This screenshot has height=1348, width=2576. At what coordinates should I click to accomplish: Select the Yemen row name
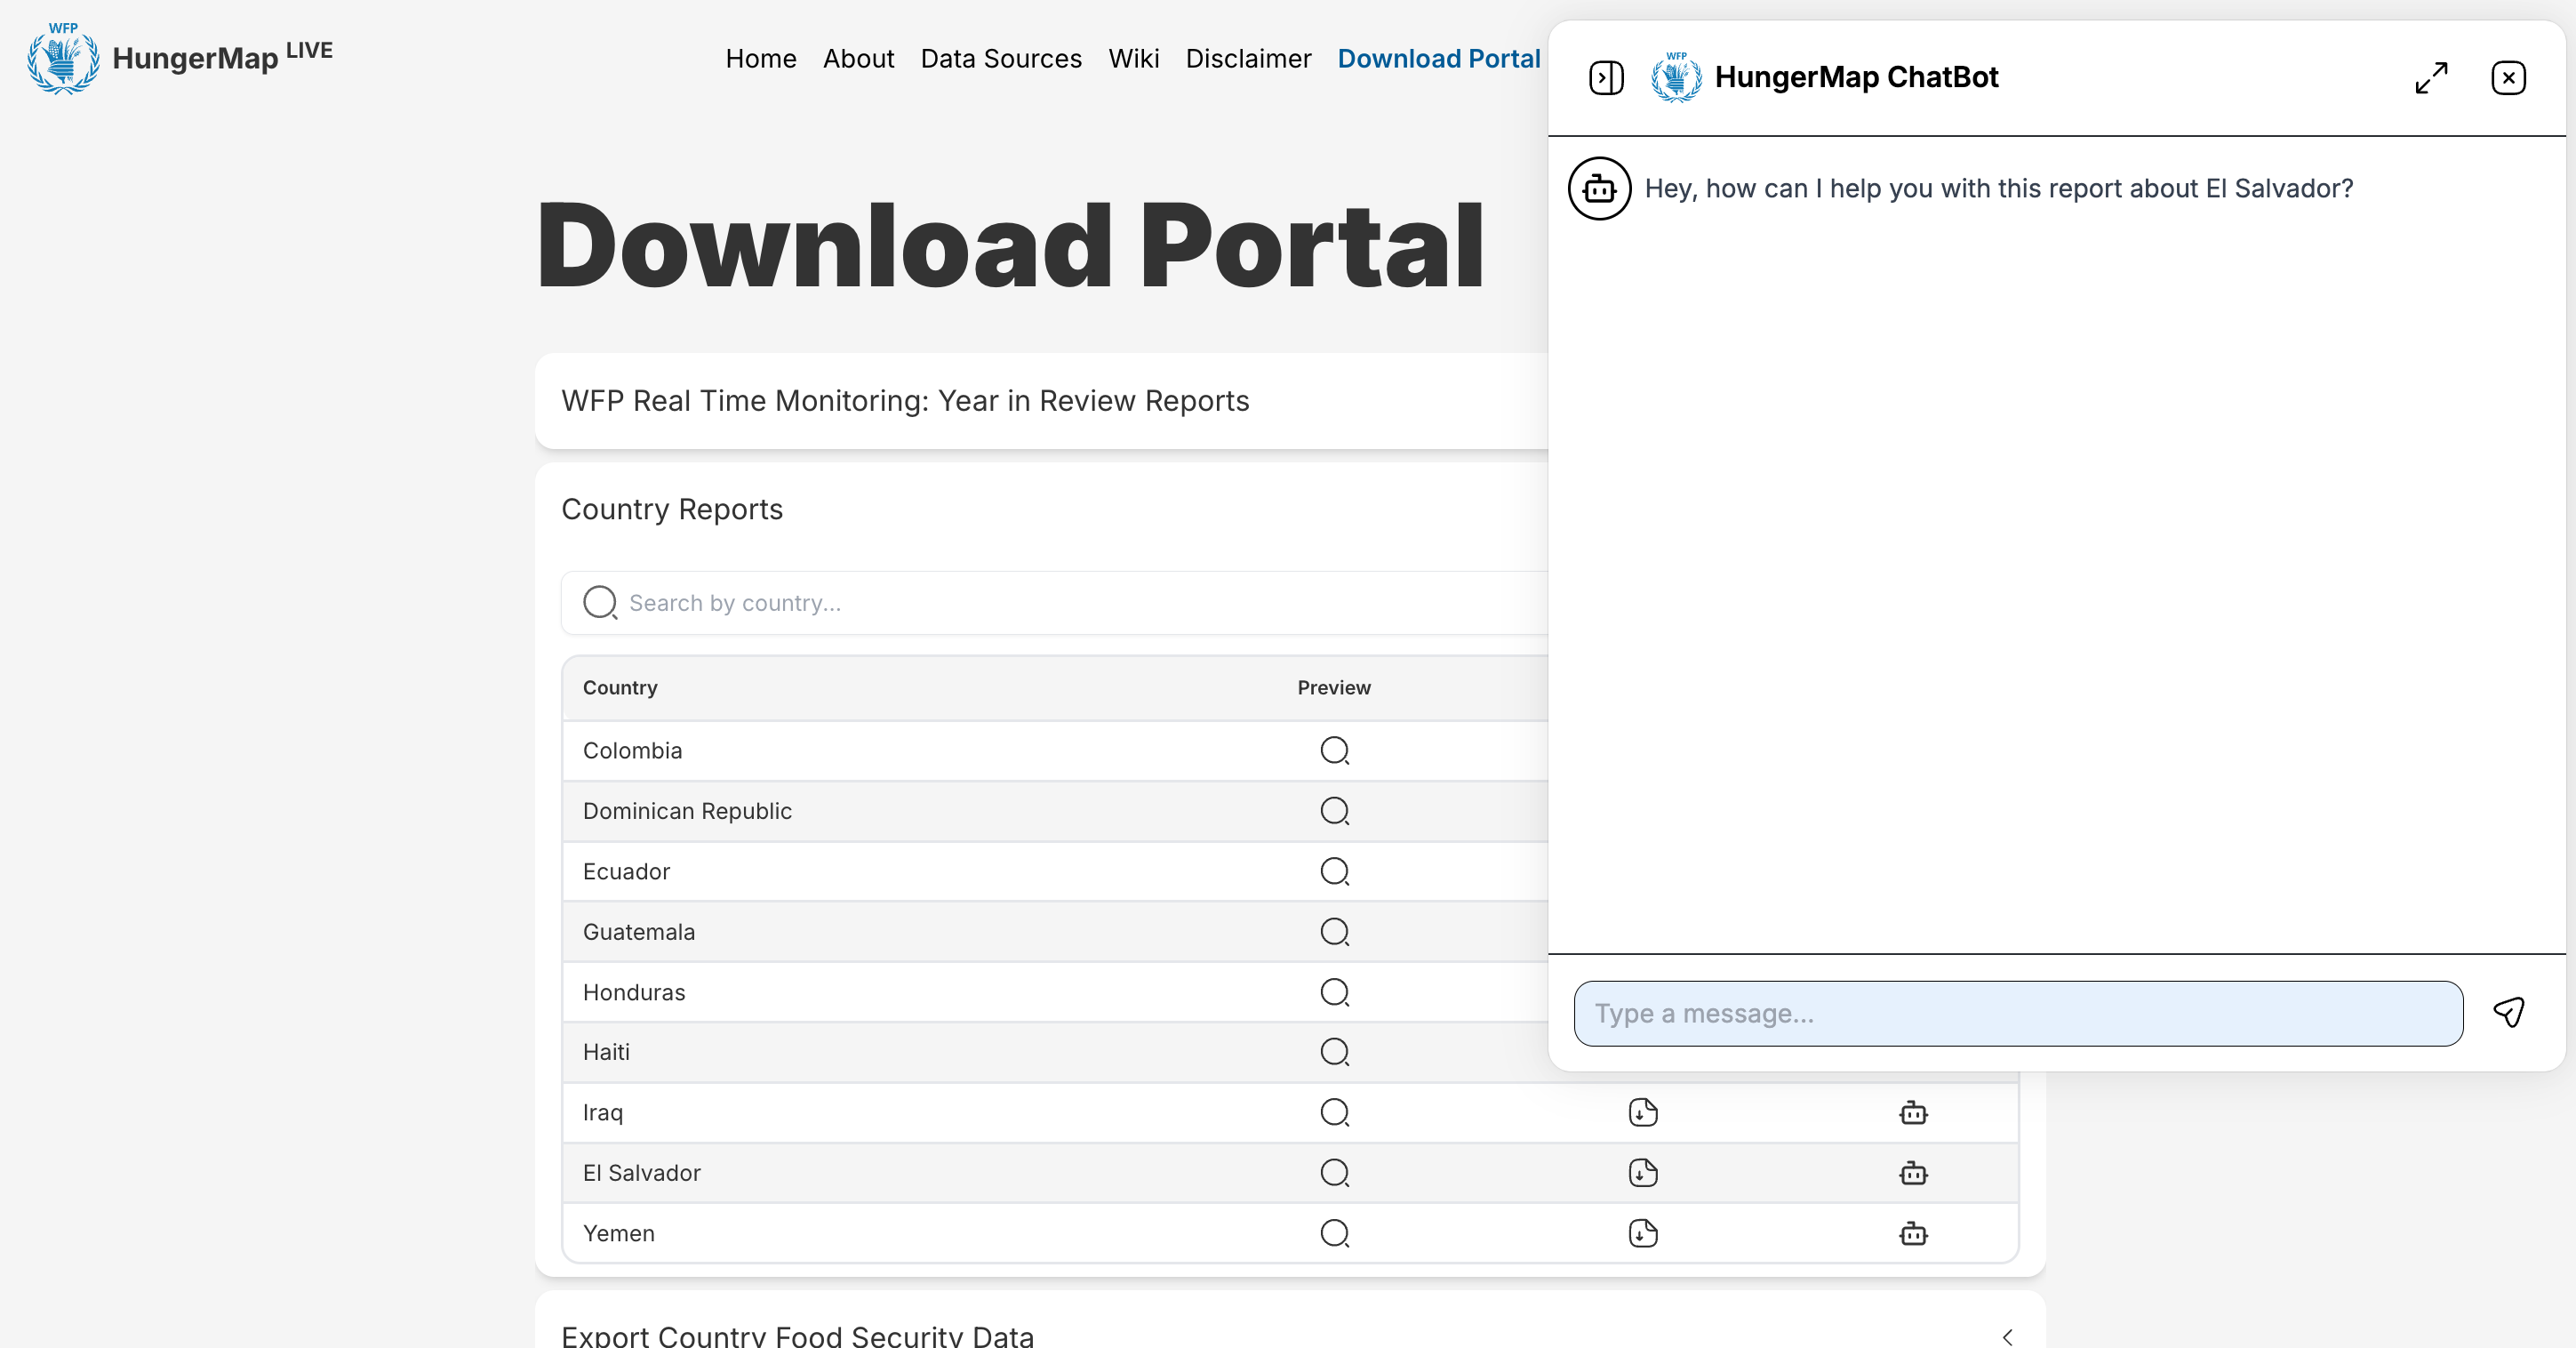pos(618,1234)
